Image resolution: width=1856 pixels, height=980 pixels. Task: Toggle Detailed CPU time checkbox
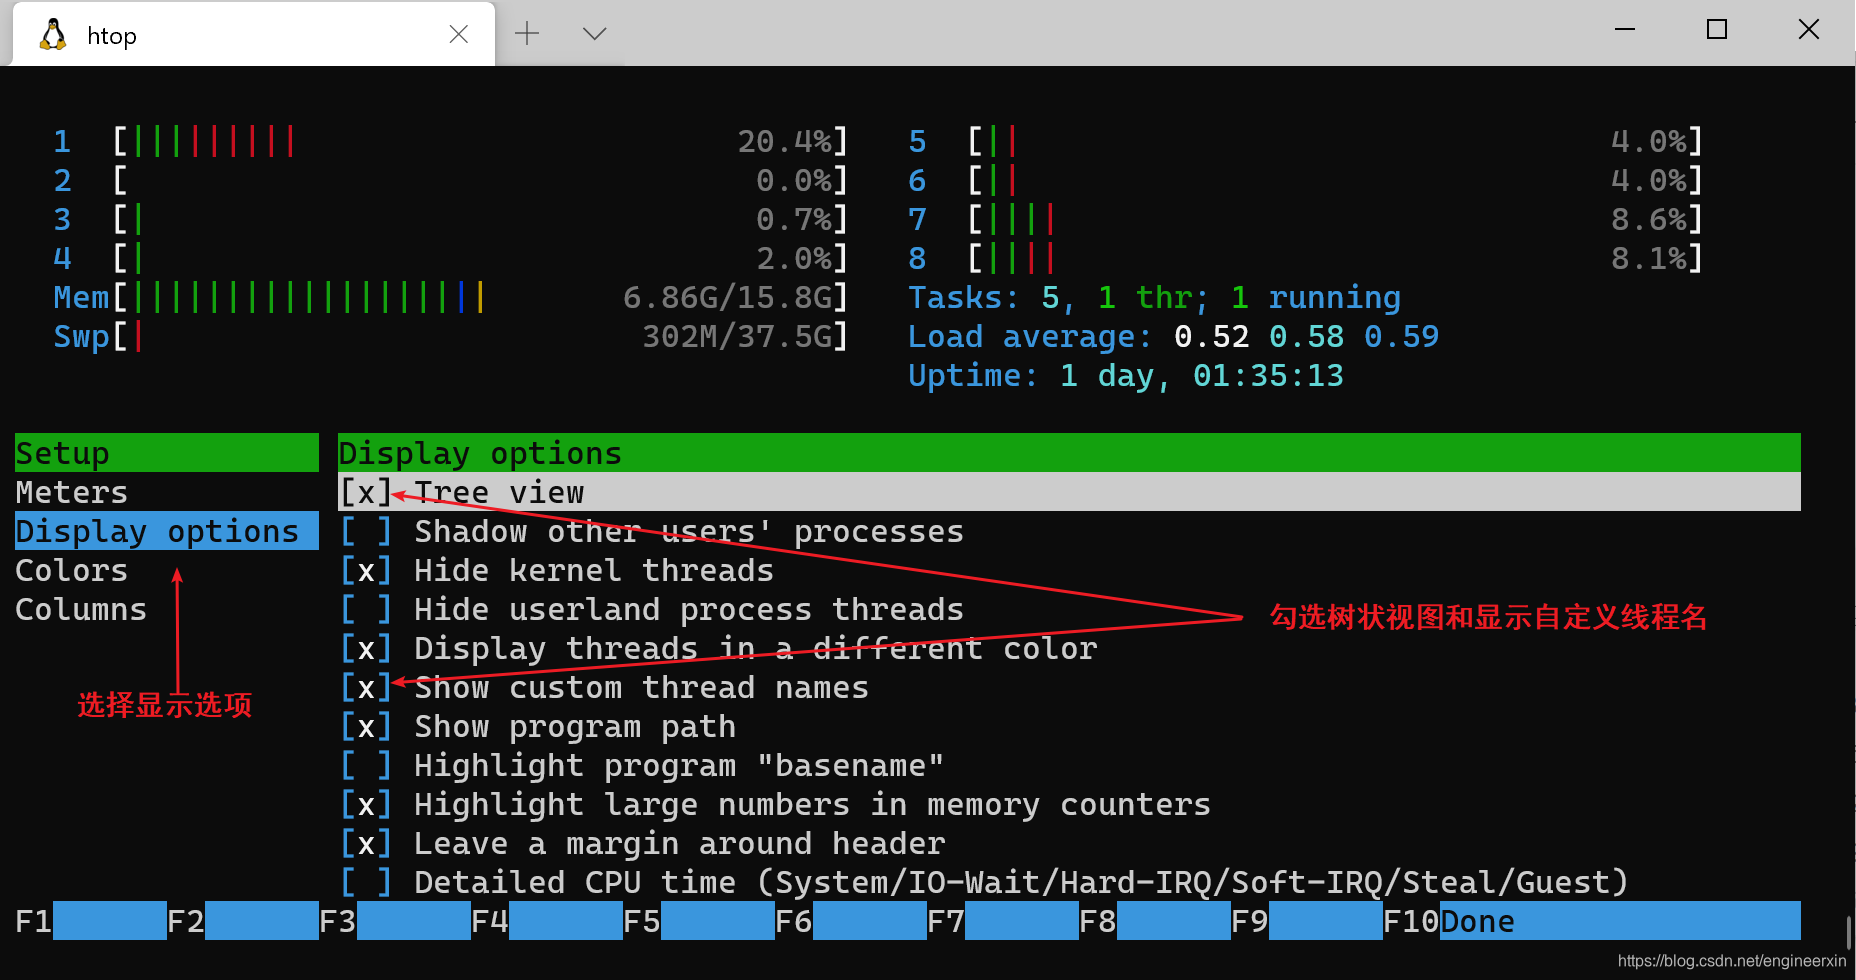click(366, 882)
